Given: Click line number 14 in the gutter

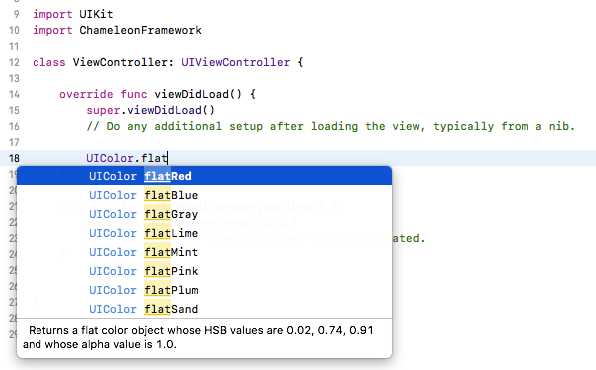Looking at the screenshot, I should pos(14,94).
